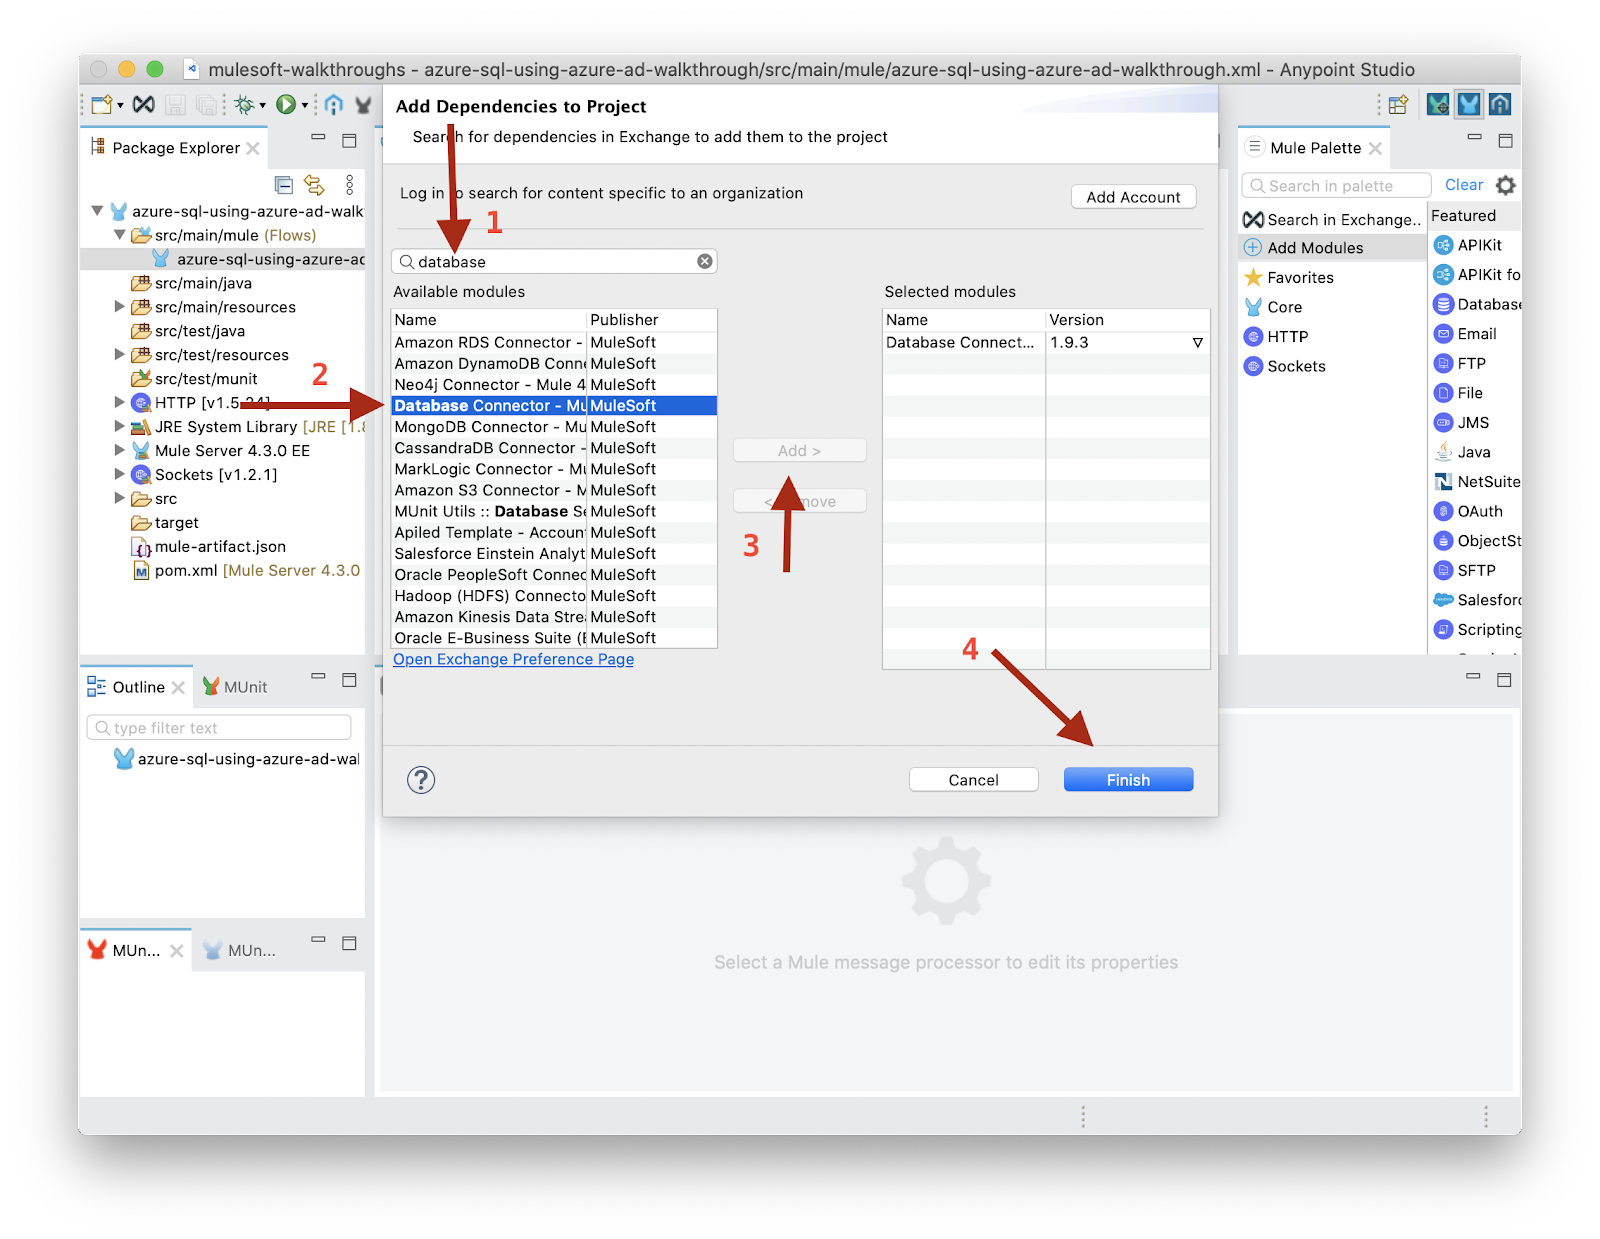The image size is (1600, 1239).
Task: Open Exchange via the toolbar Exchange icon
Action: [144, 104]
